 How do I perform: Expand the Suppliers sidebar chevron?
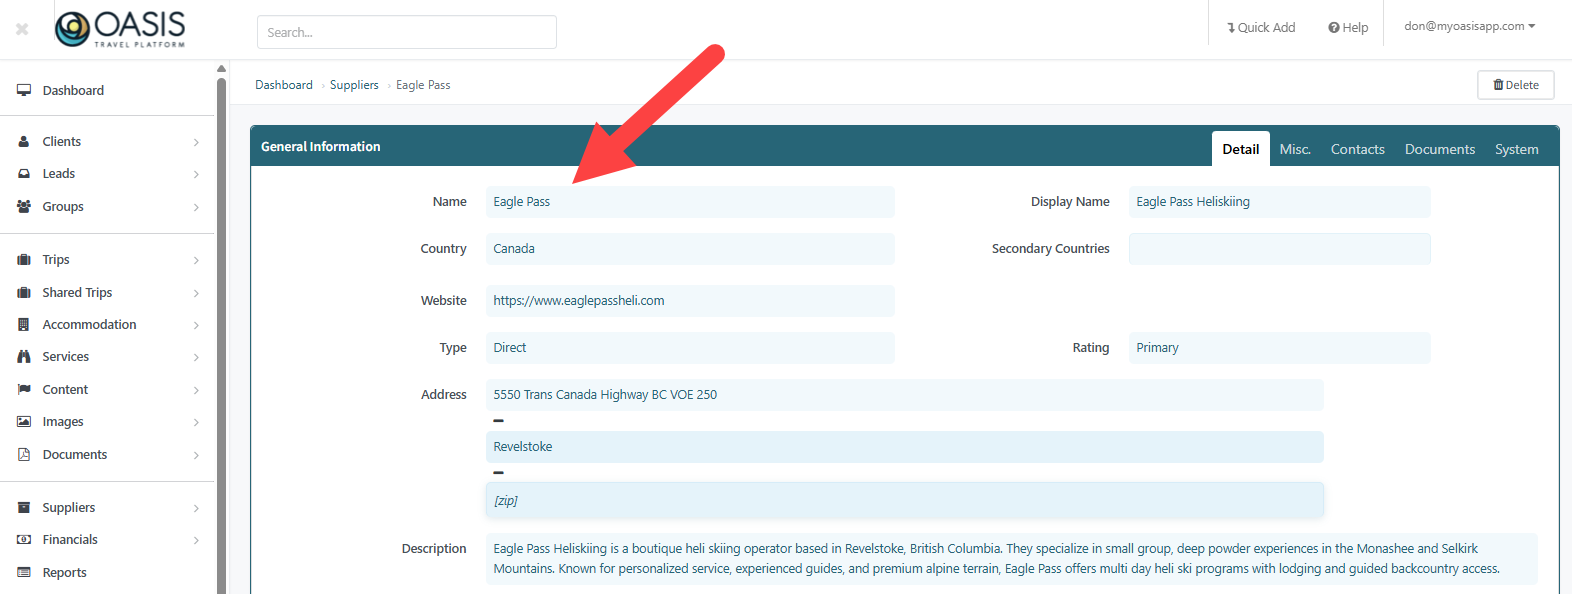point(196,508)
